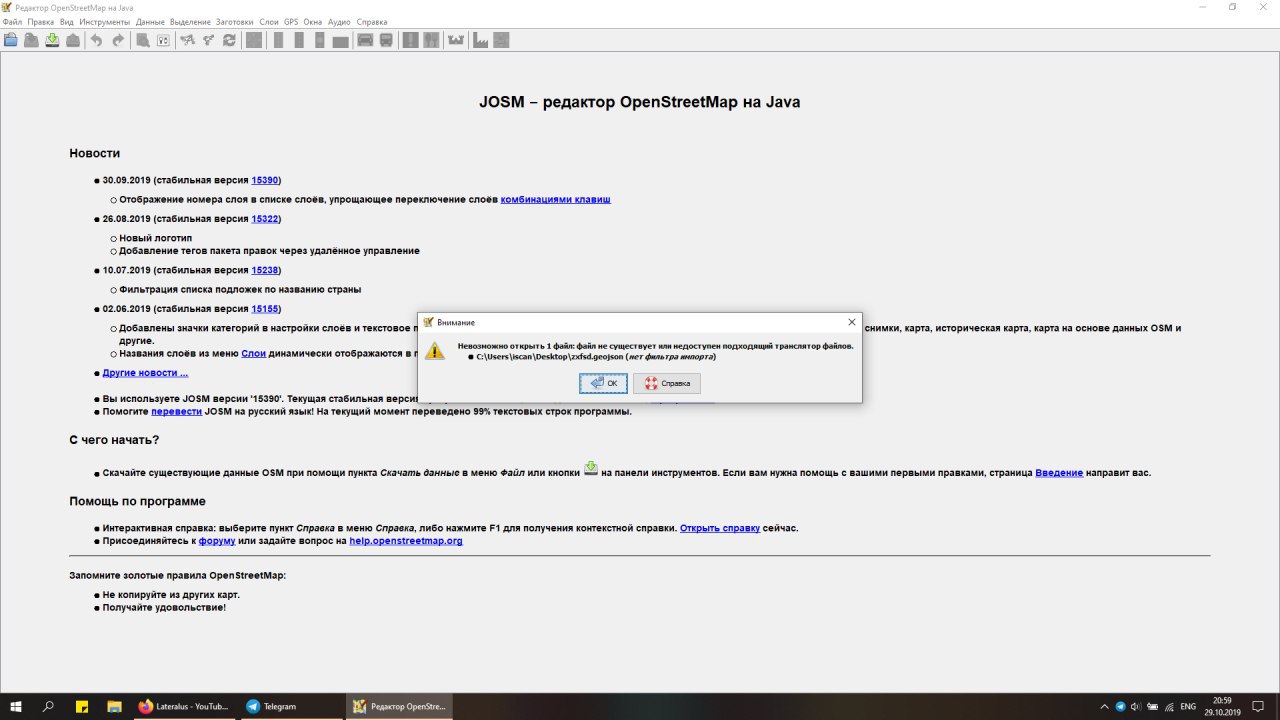Open the version 15390 link
This screenshot has height=720, width=1280.
click(265, 180)
